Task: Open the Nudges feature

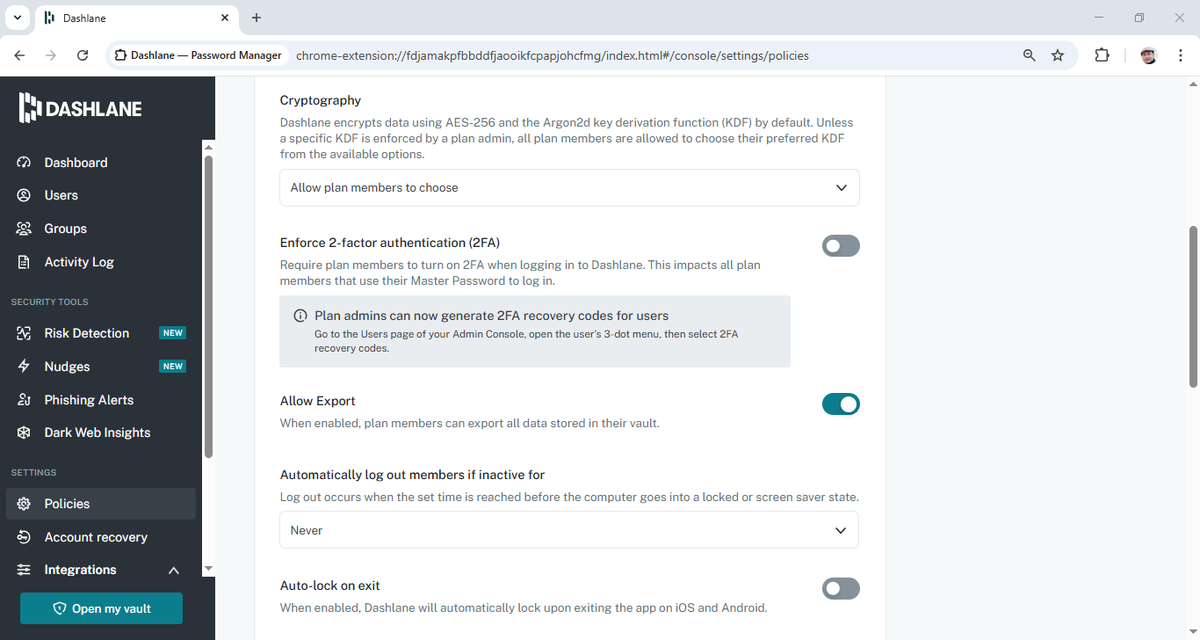Action: tap(69, 366)
